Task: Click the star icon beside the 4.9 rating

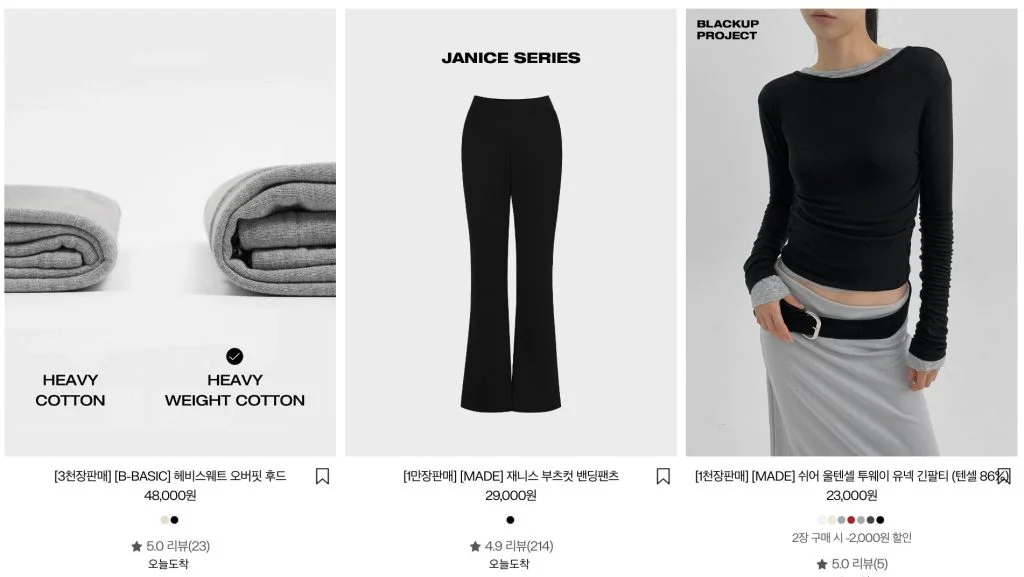Action: point(475,546)
